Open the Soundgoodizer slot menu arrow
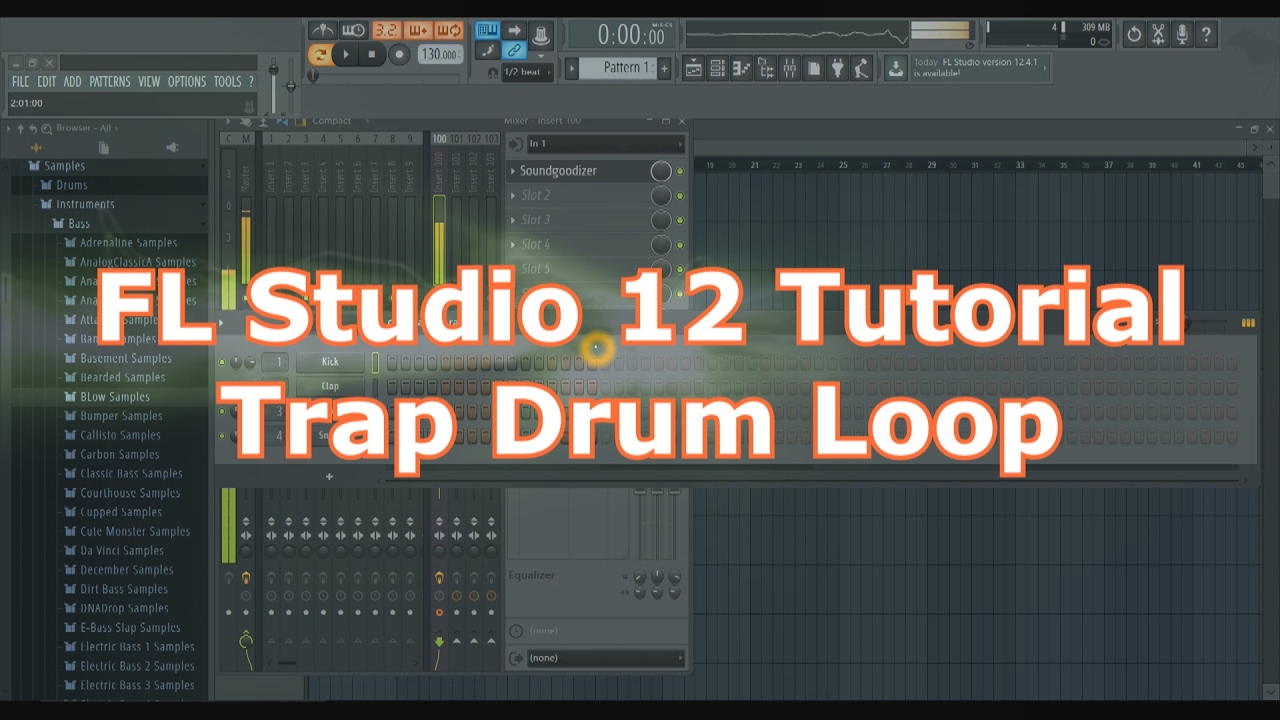The image size is (1280, 720). pyautogui.click(x=513, y=171)
